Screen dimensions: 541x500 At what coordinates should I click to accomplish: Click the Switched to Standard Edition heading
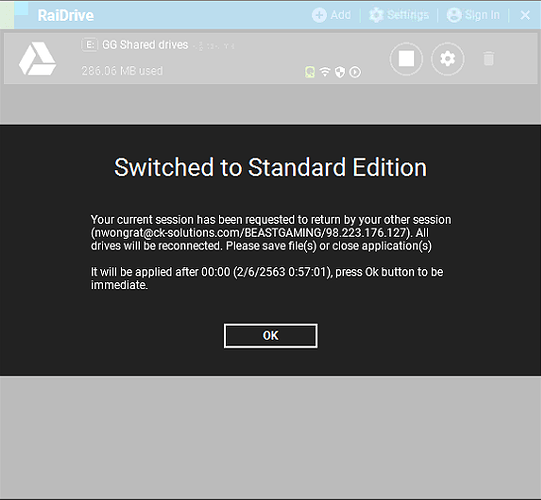pyautogui.click(x=270, y=167)
